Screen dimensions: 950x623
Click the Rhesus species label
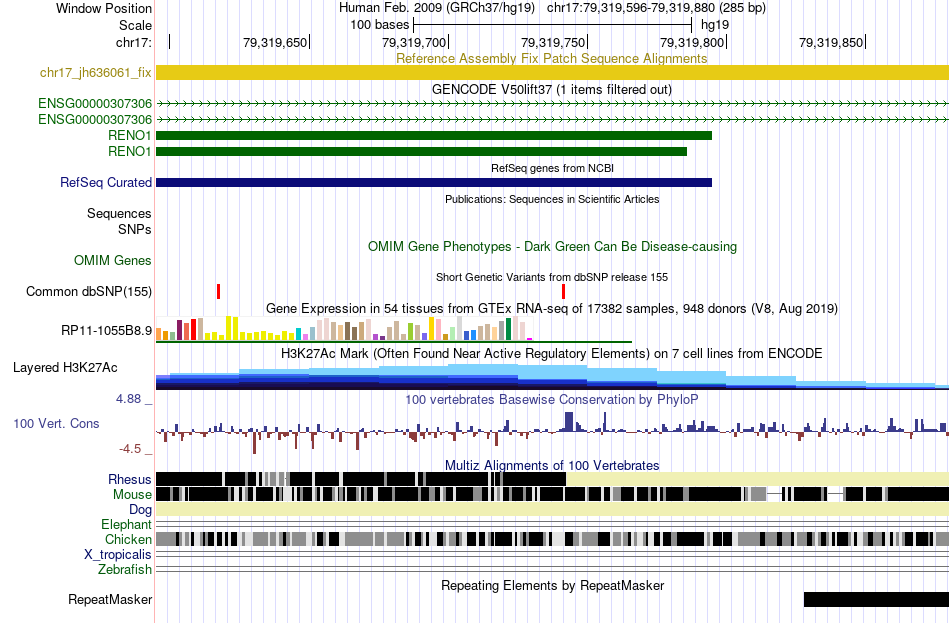click(130, 480)
